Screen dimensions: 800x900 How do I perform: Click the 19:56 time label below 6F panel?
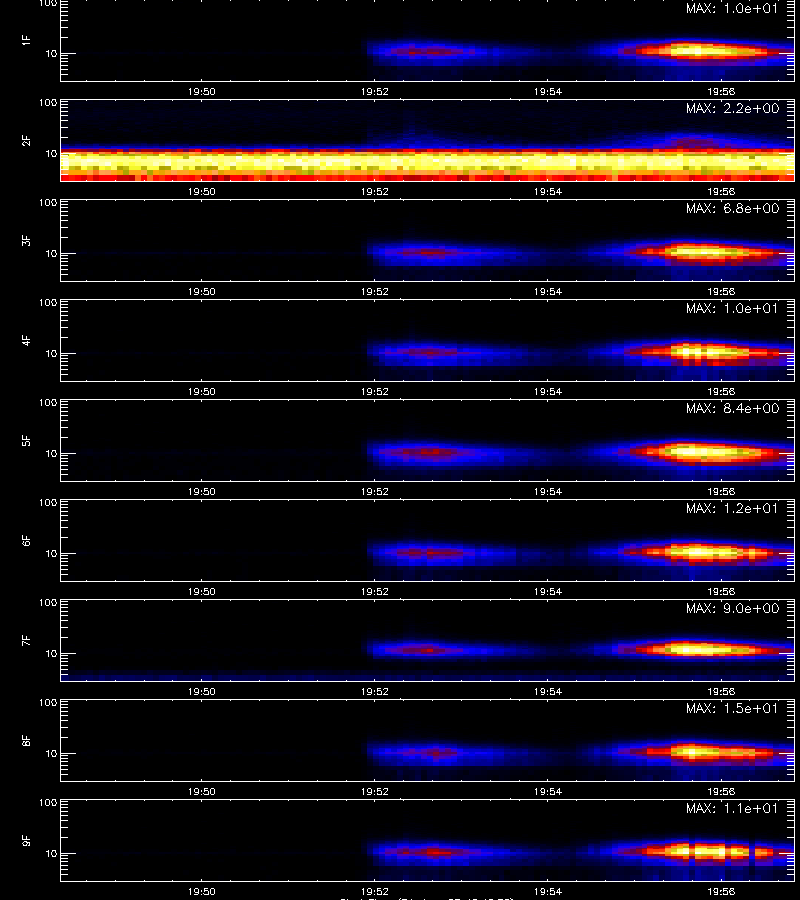[x=721, y=592]
